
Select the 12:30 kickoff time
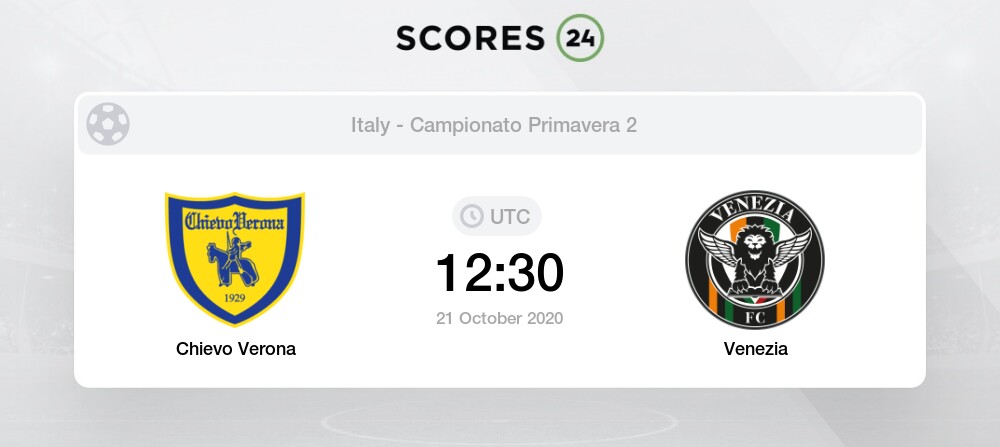pyautogui.click(x=499, y=273)
